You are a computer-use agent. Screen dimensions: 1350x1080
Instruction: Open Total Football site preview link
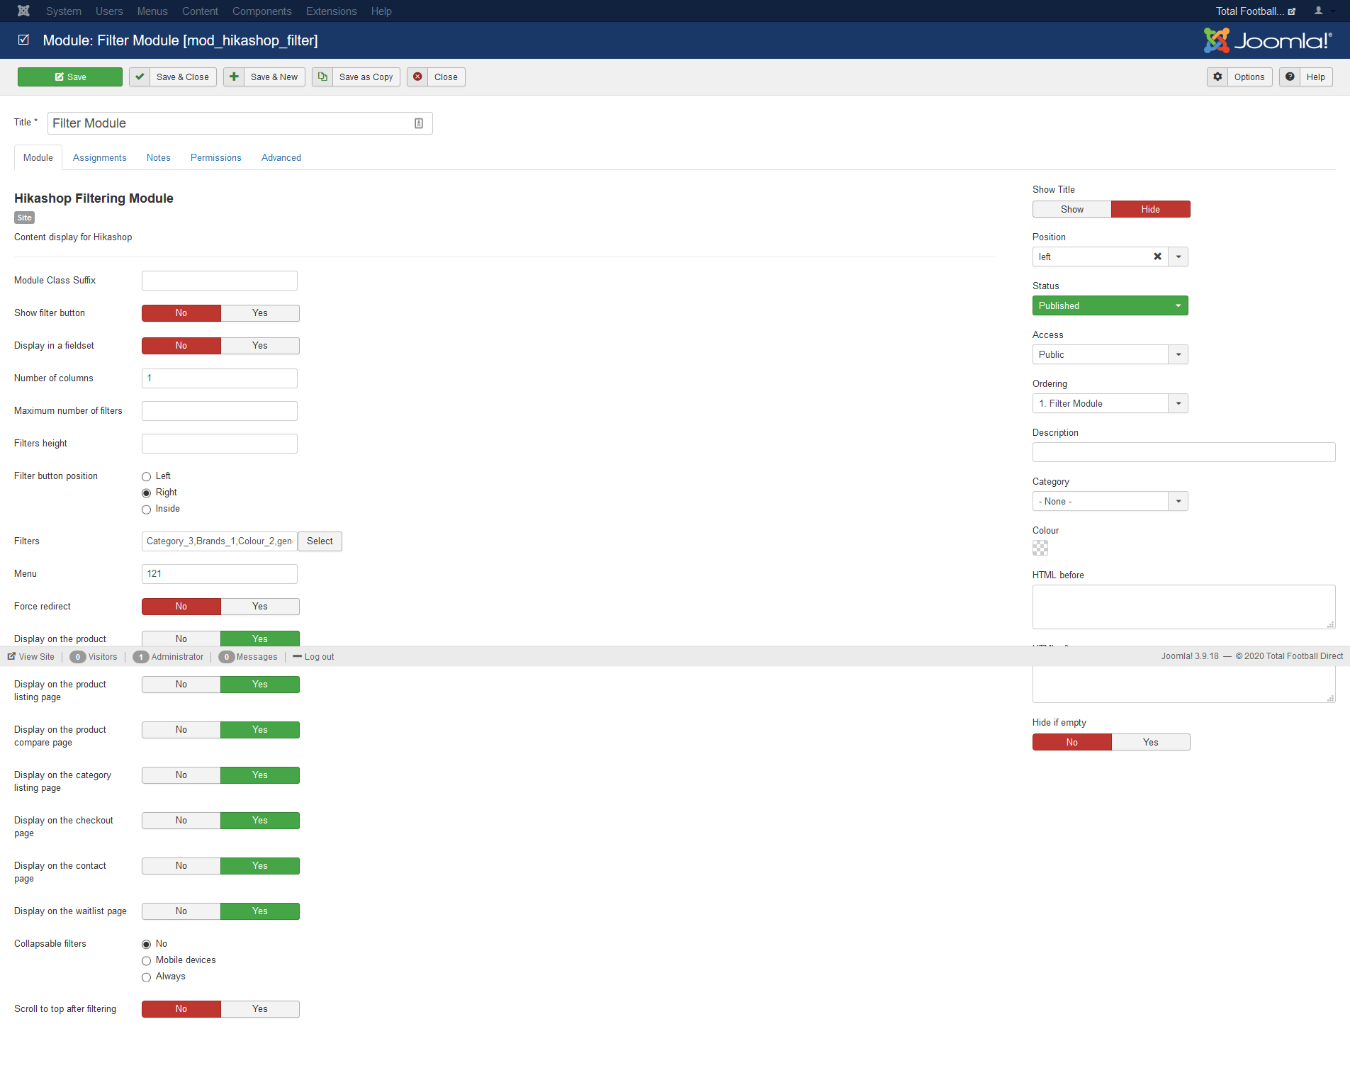pyautogui.click(x=1255, y=11)
